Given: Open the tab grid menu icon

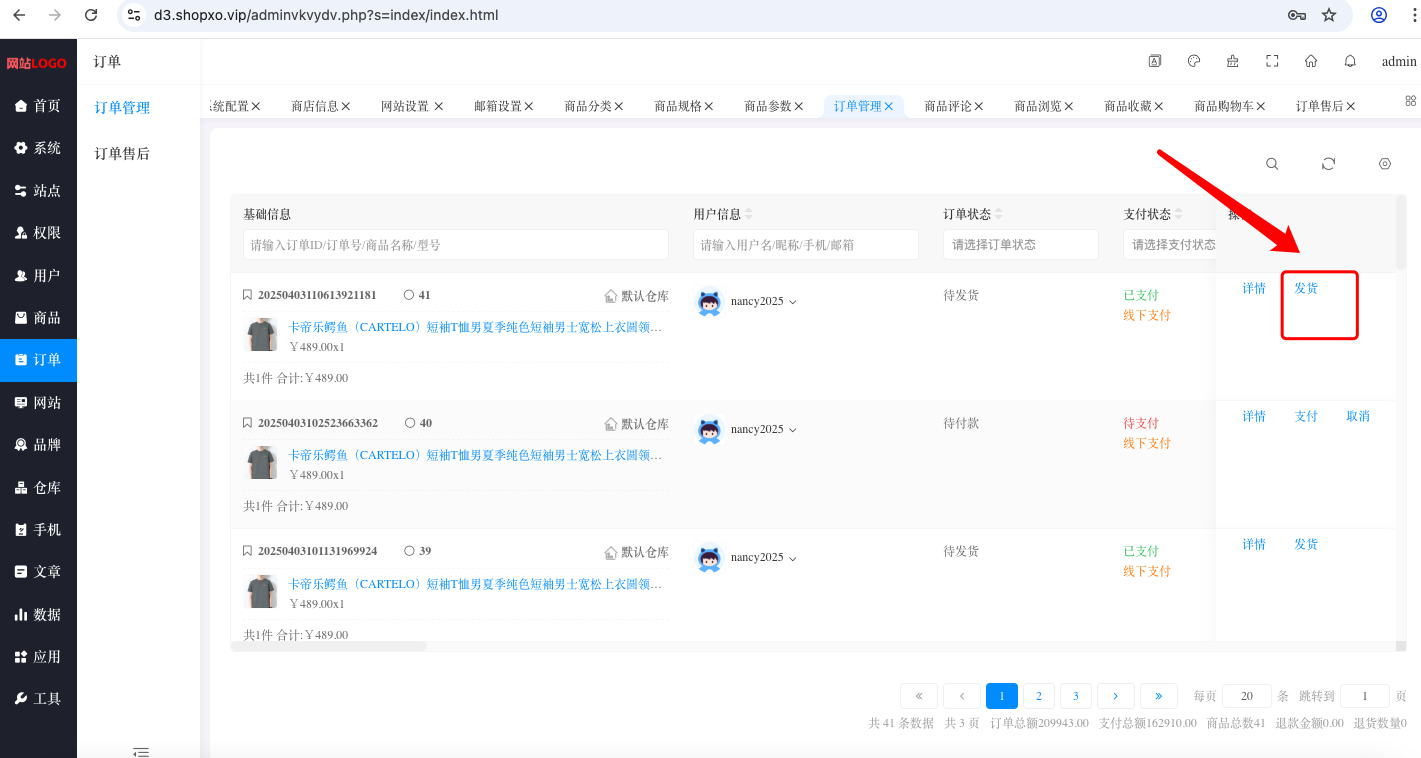Looking at the screenshot, I should (1410, 101).
